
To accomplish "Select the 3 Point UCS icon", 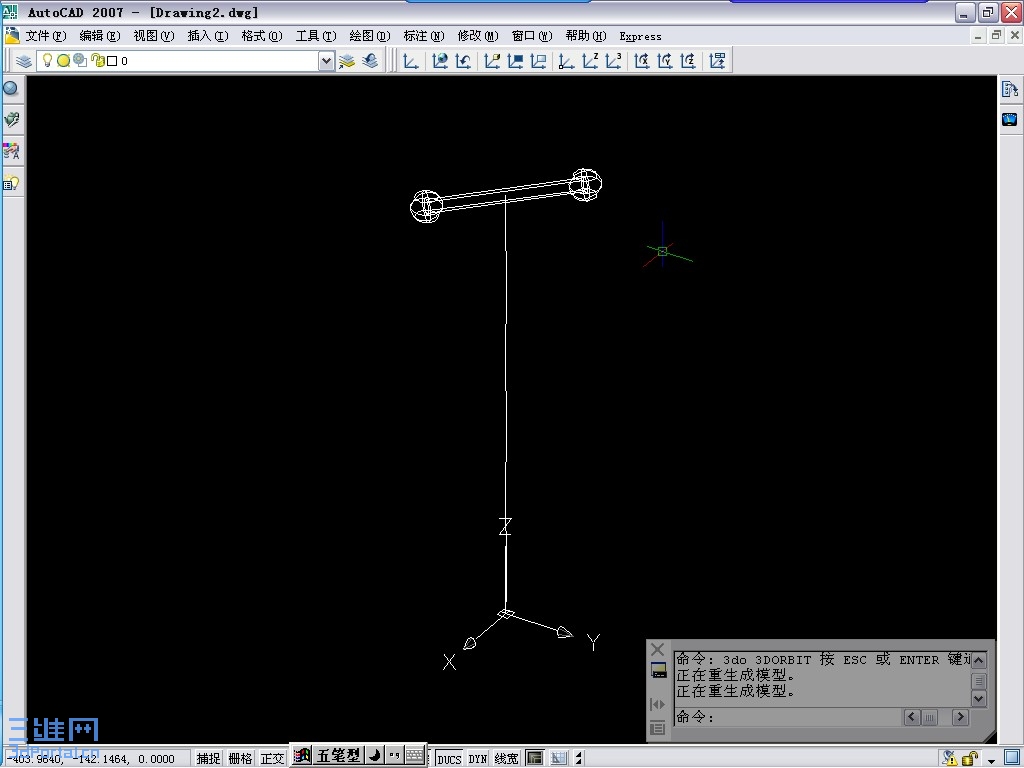I will 613,61.
